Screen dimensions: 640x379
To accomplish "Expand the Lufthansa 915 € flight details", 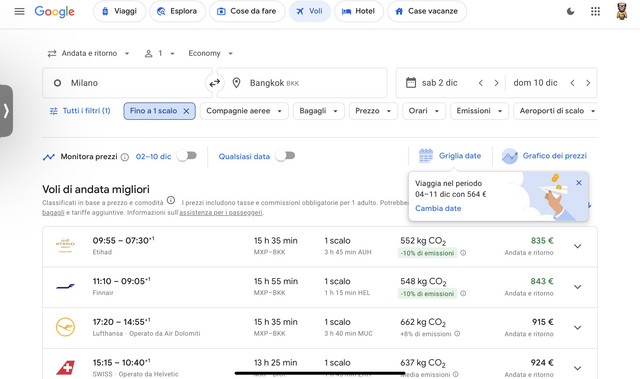I will 577,328.
